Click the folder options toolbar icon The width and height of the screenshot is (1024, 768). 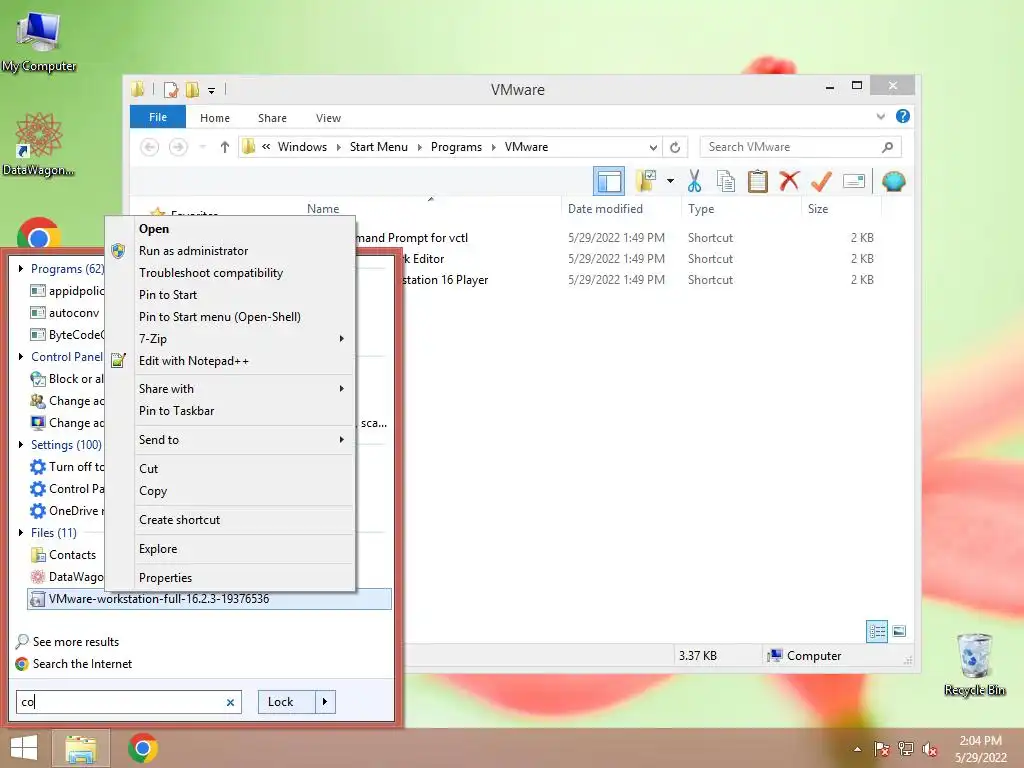pyautogui.click(x=646, y=182)
